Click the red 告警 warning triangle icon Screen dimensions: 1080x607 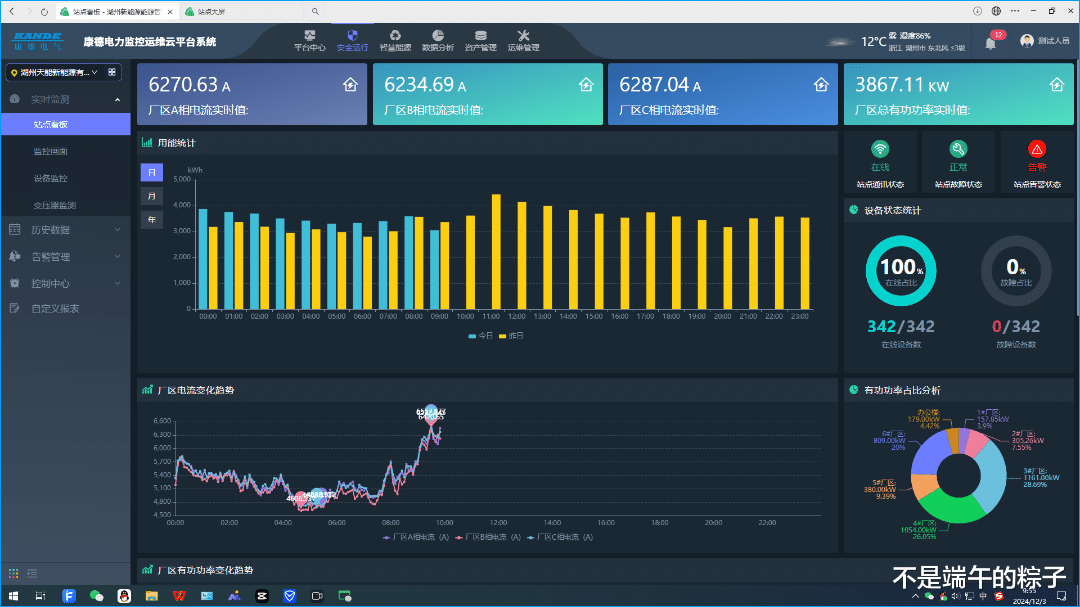pyautogui.click(x=1037, y=149)
